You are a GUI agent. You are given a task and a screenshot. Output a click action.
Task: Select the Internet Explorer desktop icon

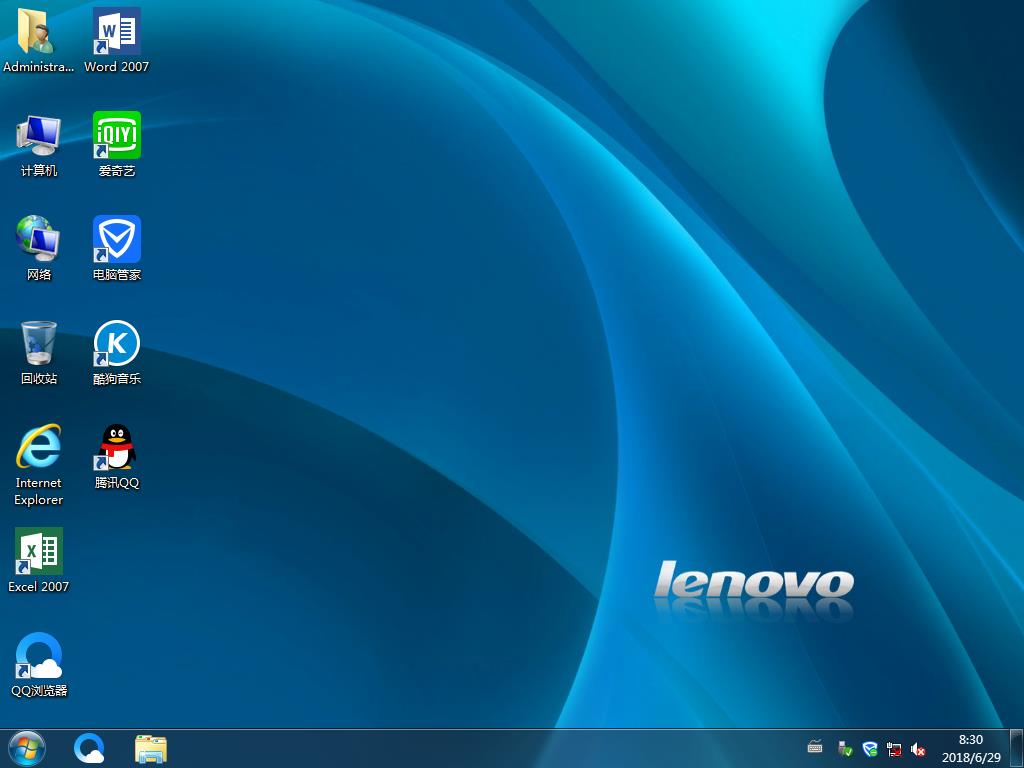pos(39,465)
